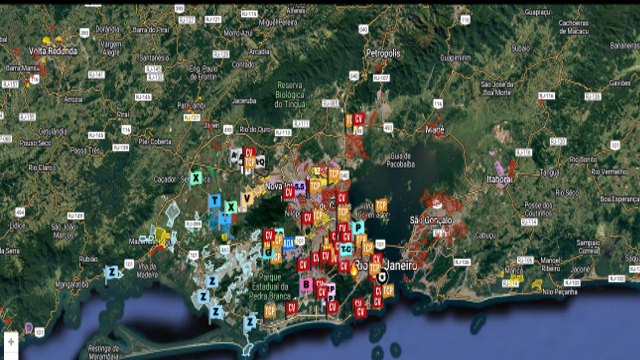Image resolution: width=640 pixels, height=360 pixels.
Task: Click TCP flag below Parque Estadual da Pedra Branca
Action: pyautogui.click(x=270, y=311)
